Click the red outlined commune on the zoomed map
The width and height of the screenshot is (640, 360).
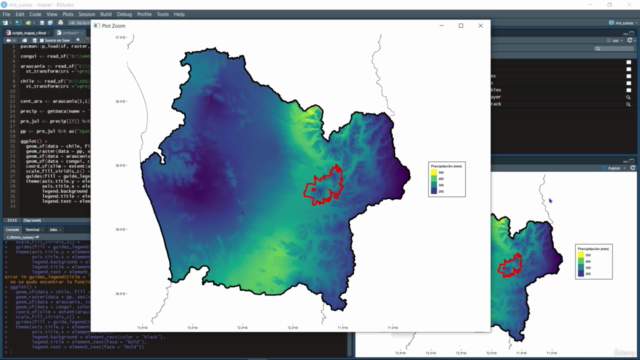pyautogui.click(x=324, y=186)
